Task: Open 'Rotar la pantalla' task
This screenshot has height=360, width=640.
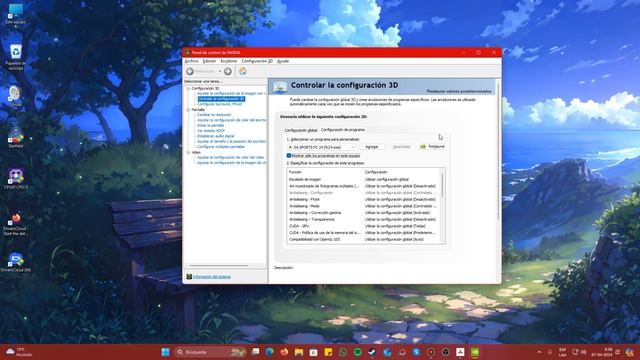Action: pyautogui.click(x=210, y=126)
